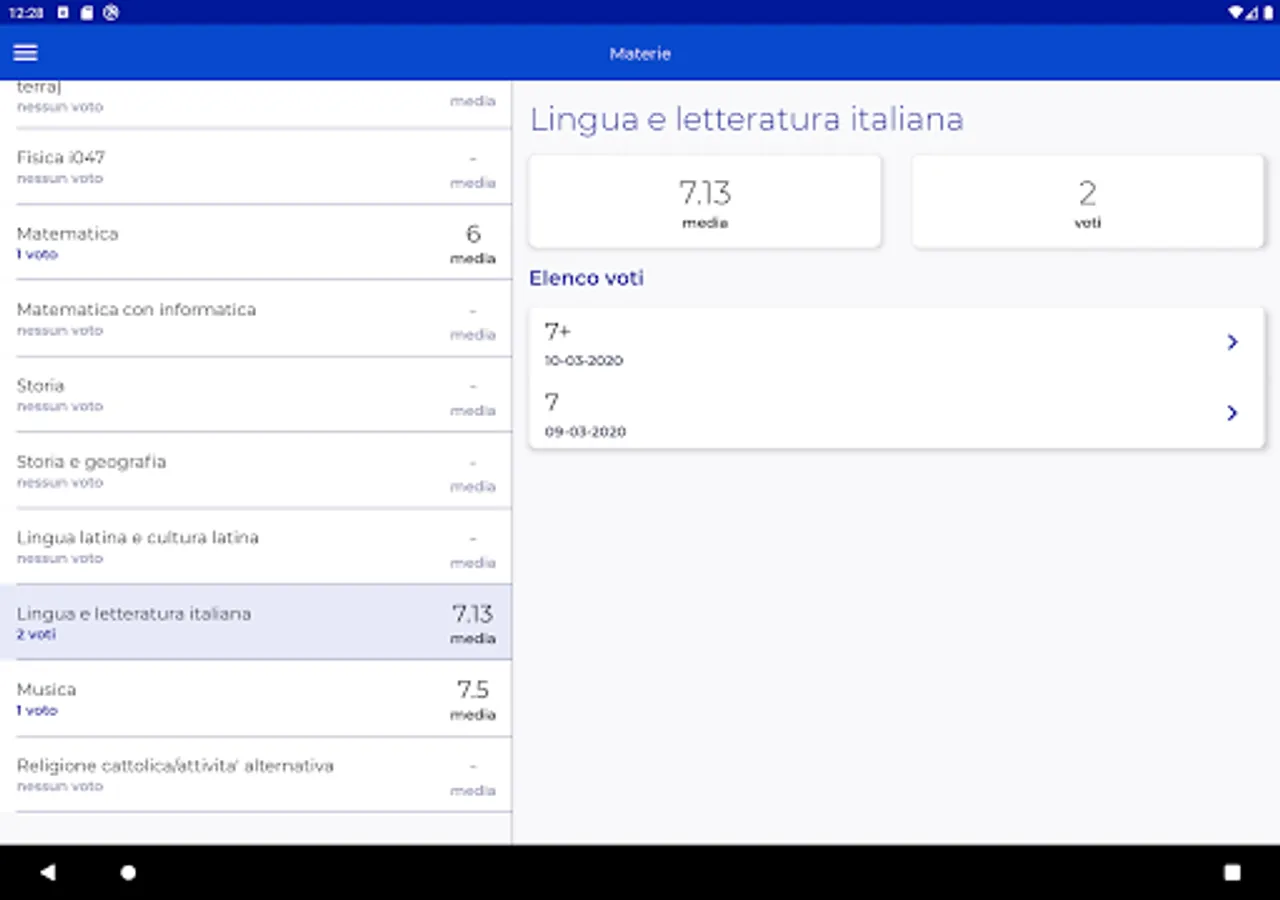
Task: Select the Musica subject row
Action: tap(255, 699)
